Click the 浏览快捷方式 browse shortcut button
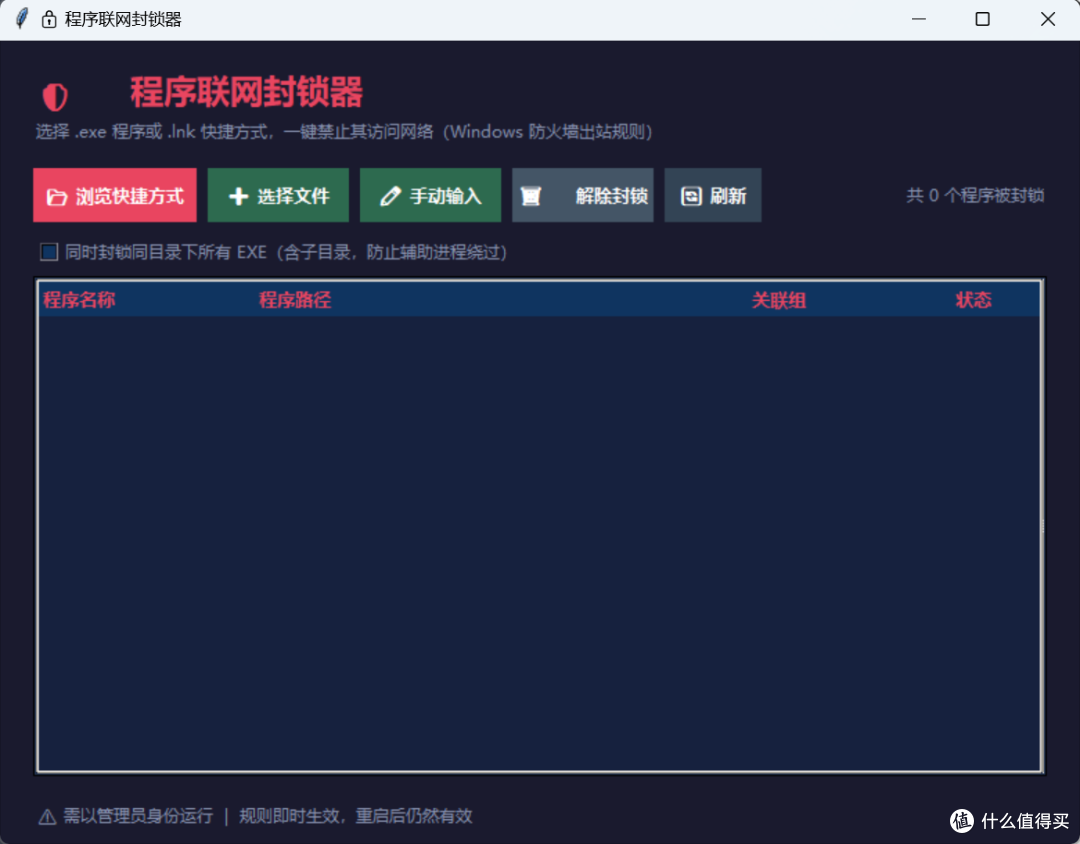 click(115, 196)
